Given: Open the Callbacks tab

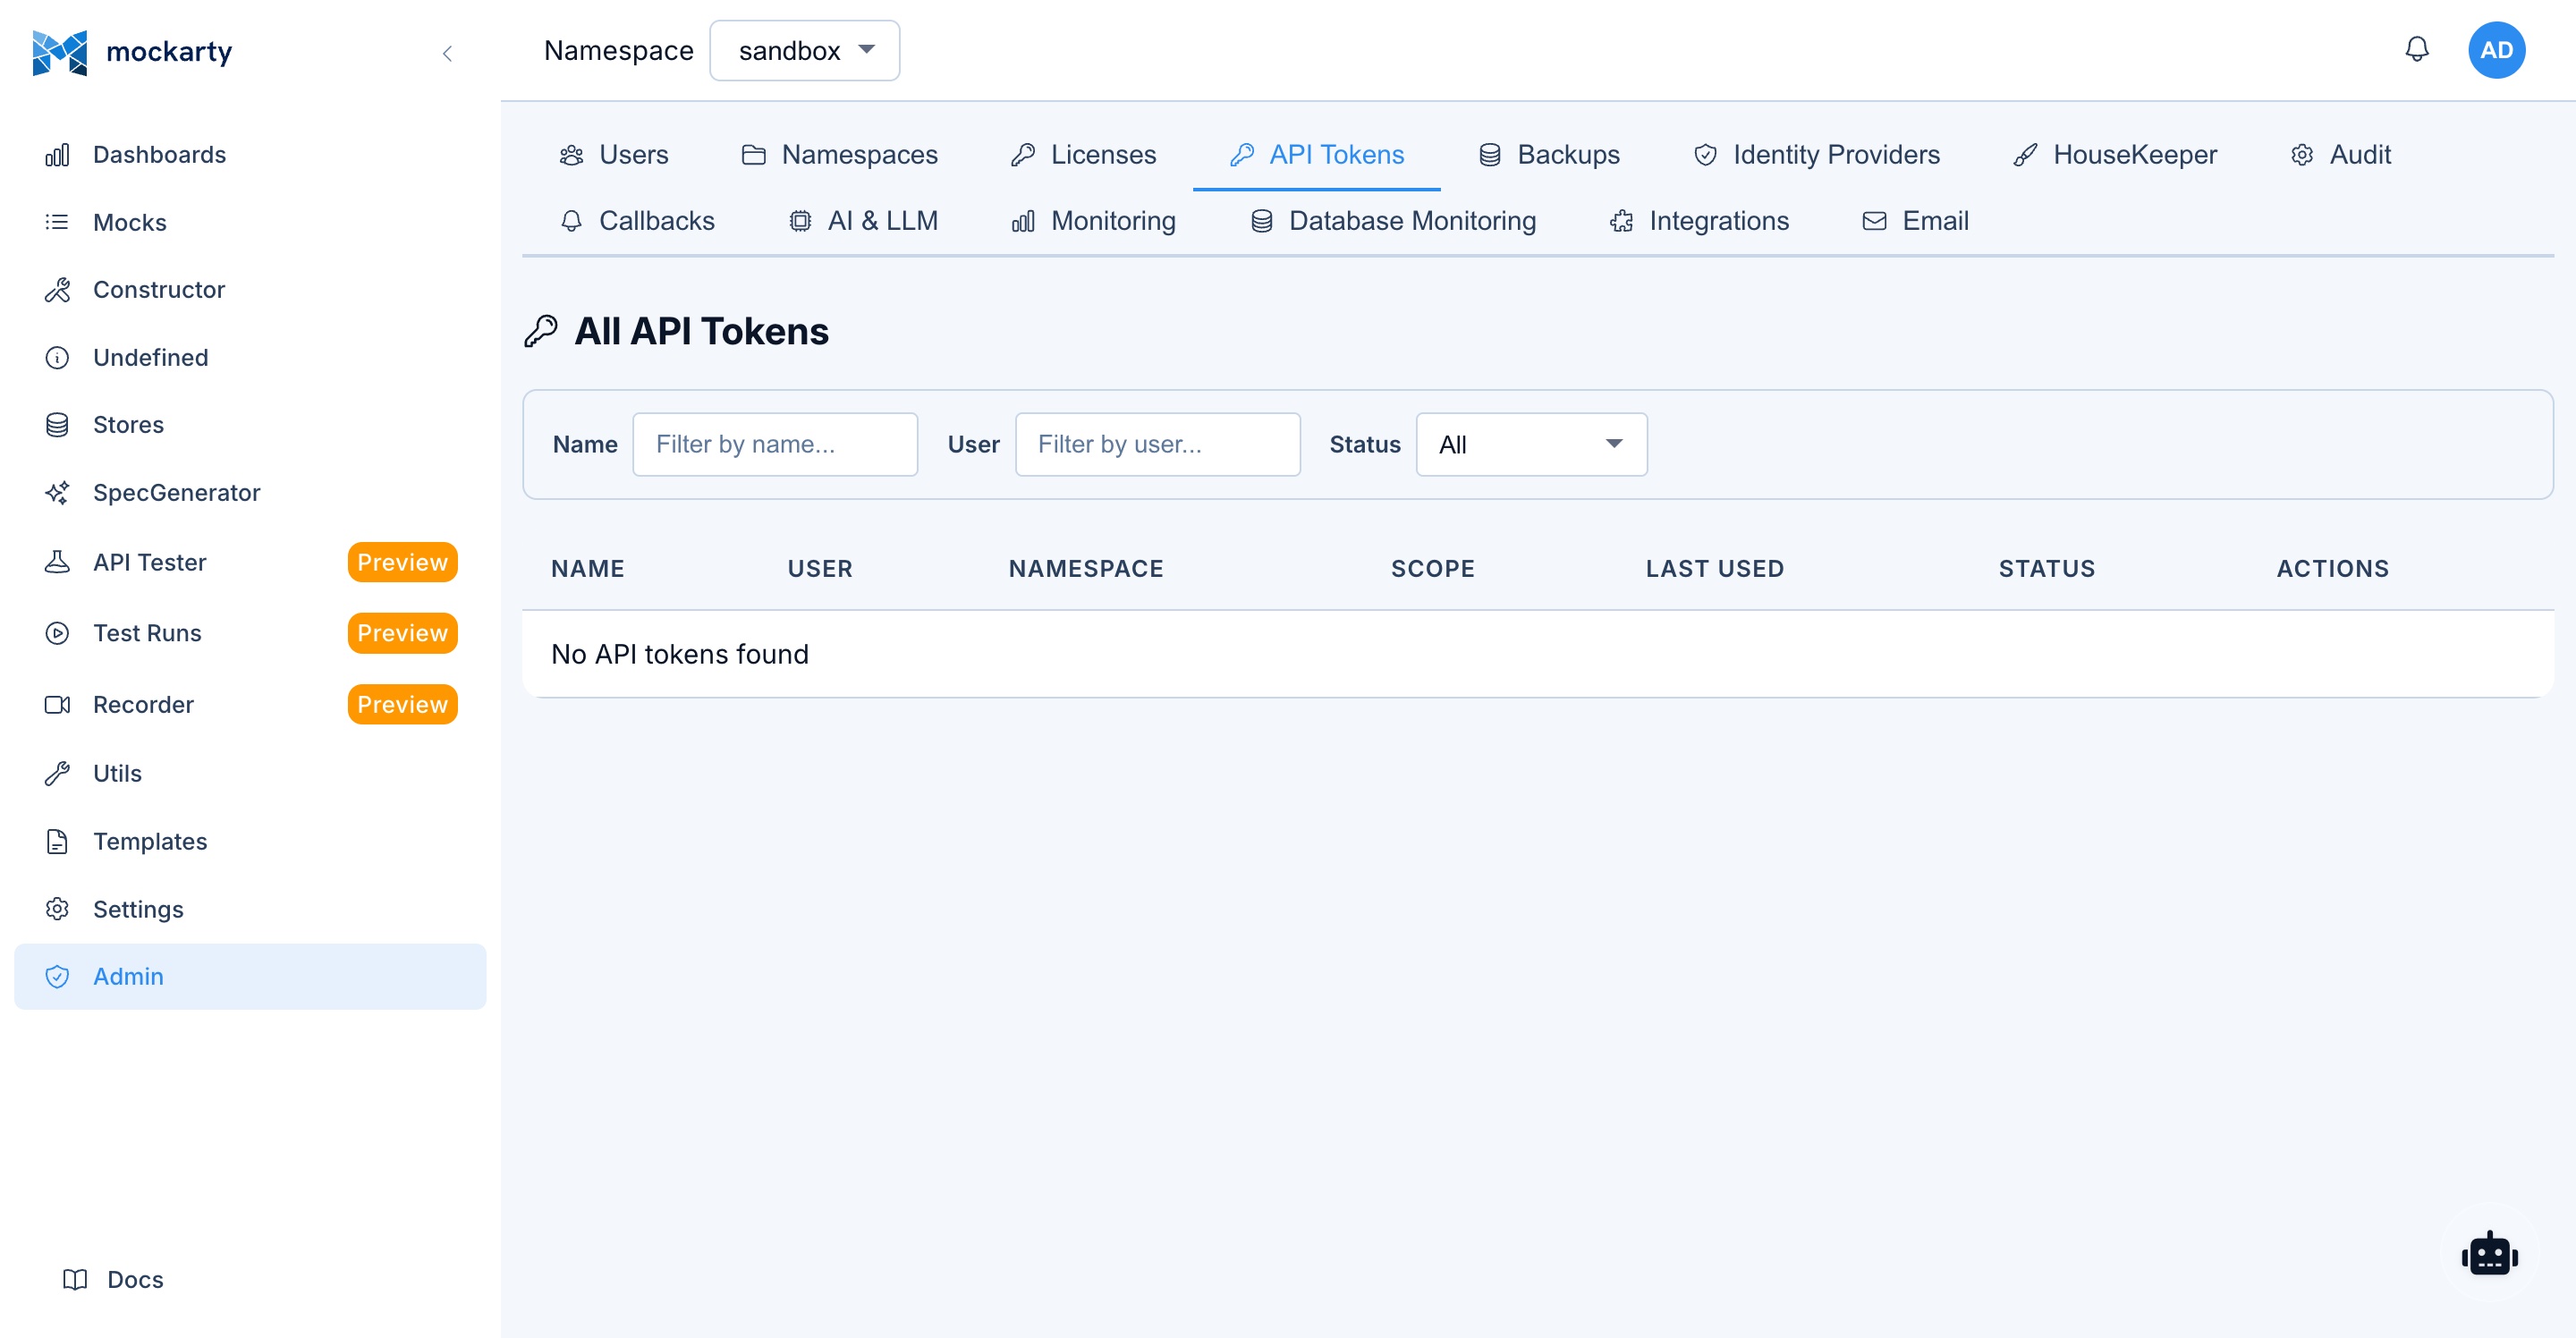Looking at the screenshot, I should tap(637, 221).
